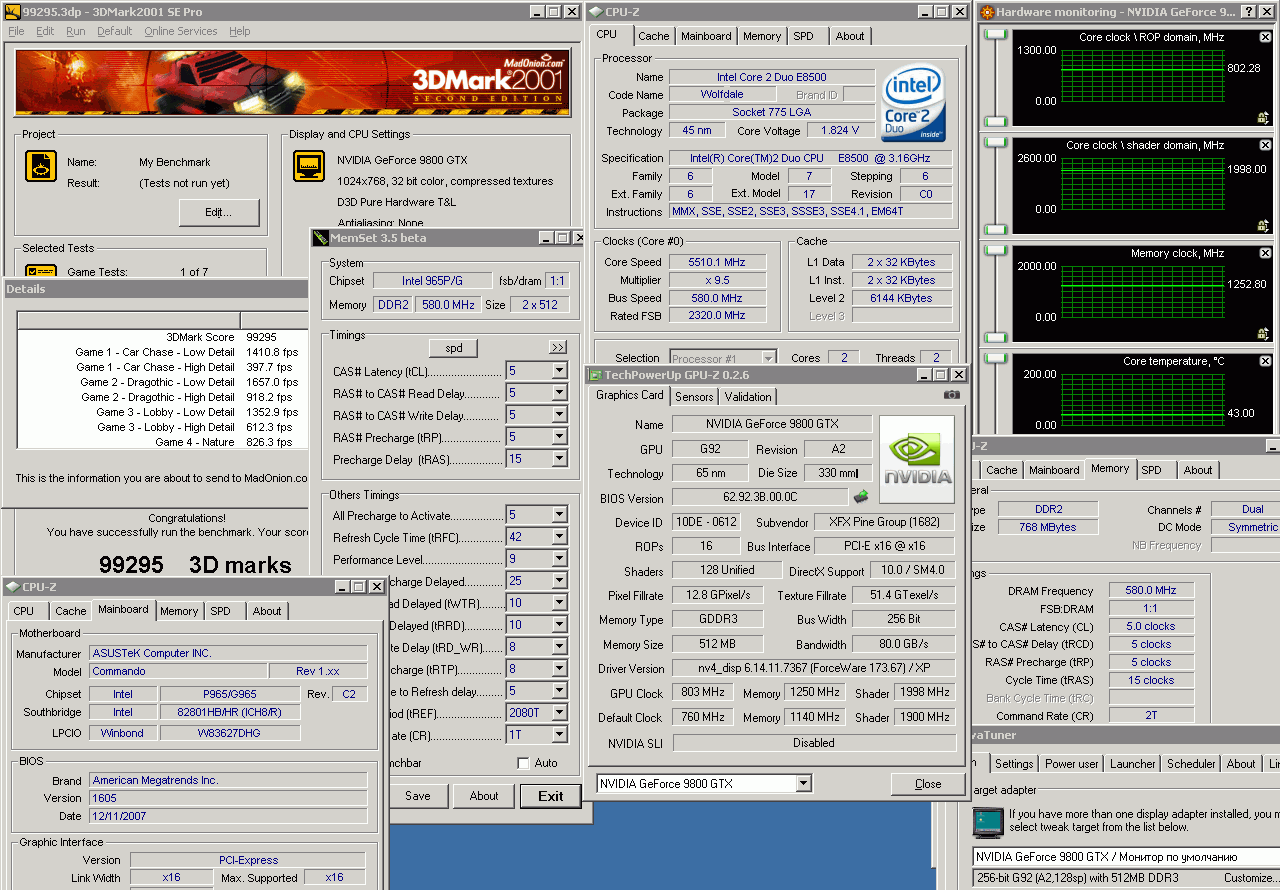Click the Intel Core 2 Duo logo in CPU-Z
This screenshot has width=1280, height=890.
click(913, 104)
